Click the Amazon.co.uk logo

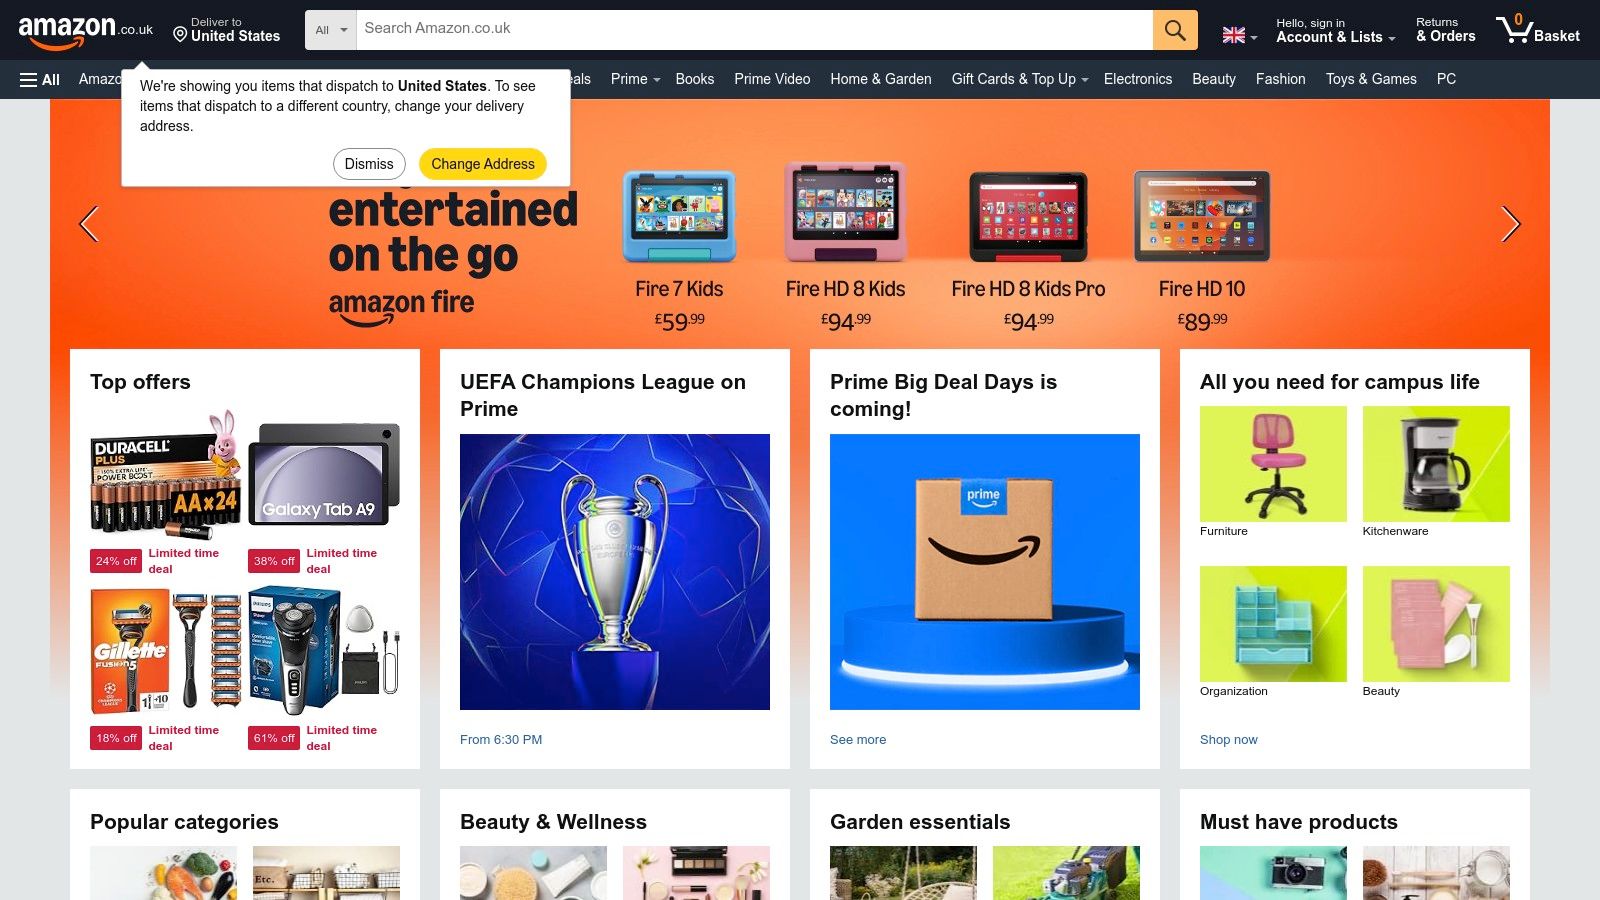85,32
